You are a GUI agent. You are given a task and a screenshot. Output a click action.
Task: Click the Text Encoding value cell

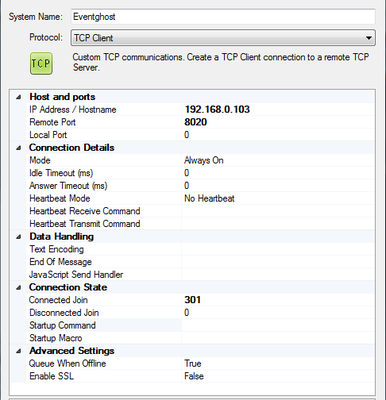pos(278,249)
